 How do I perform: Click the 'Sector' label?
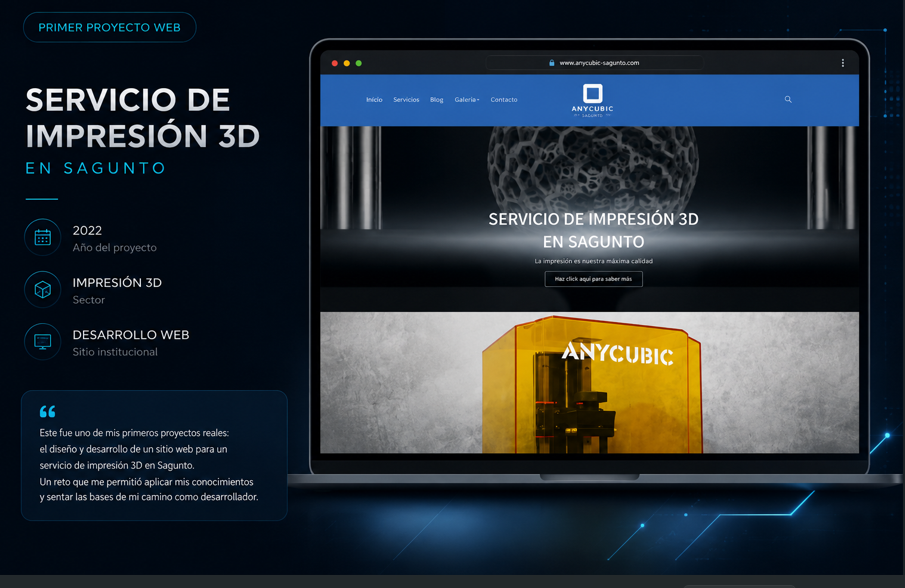(89, 300)
